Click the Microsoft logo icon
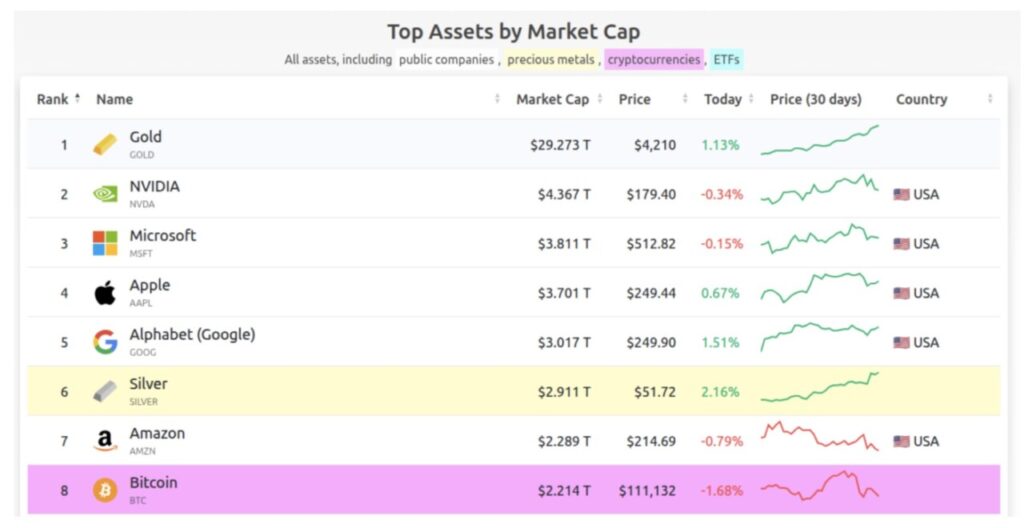The image size is (1024, 528). coord(105,243)
